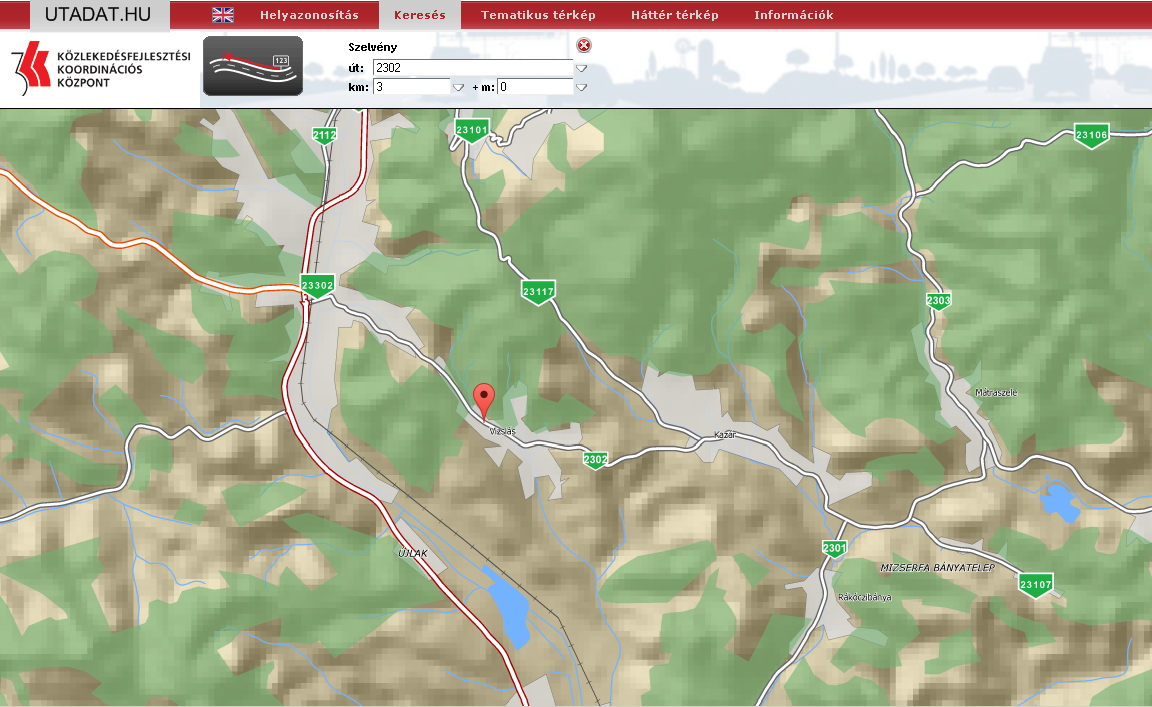Open the Helyazonosítás tab

point(309,15)
